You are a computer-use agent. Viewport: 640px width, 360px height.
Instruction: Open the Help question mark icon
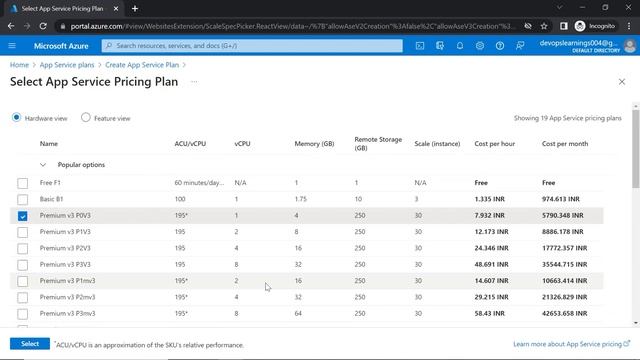[x=500, y=46]
